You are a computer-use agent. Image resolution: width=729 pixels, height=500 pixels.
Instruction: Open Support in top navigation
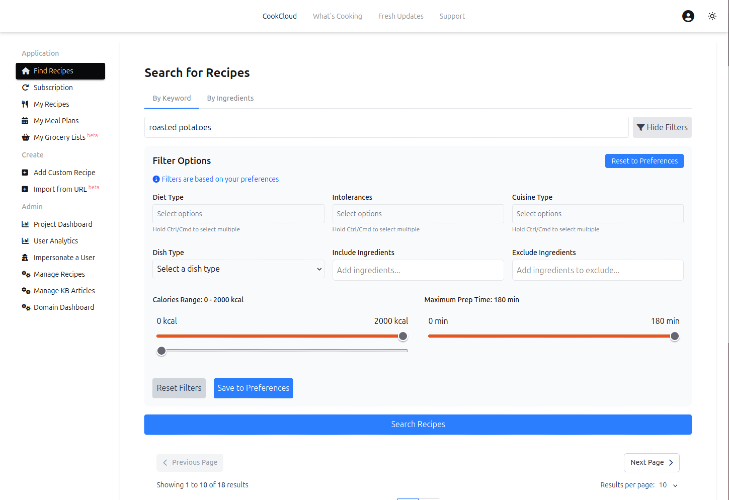(452, 16)
